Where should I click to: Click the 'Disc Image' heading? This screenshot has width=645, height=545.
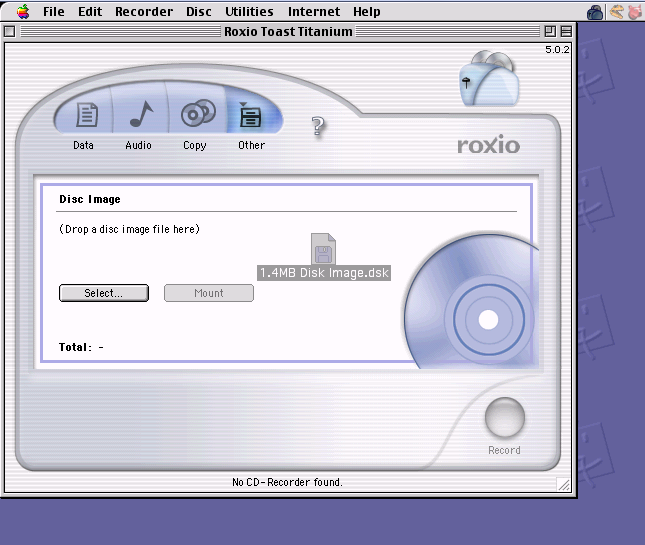coord(90,199)
